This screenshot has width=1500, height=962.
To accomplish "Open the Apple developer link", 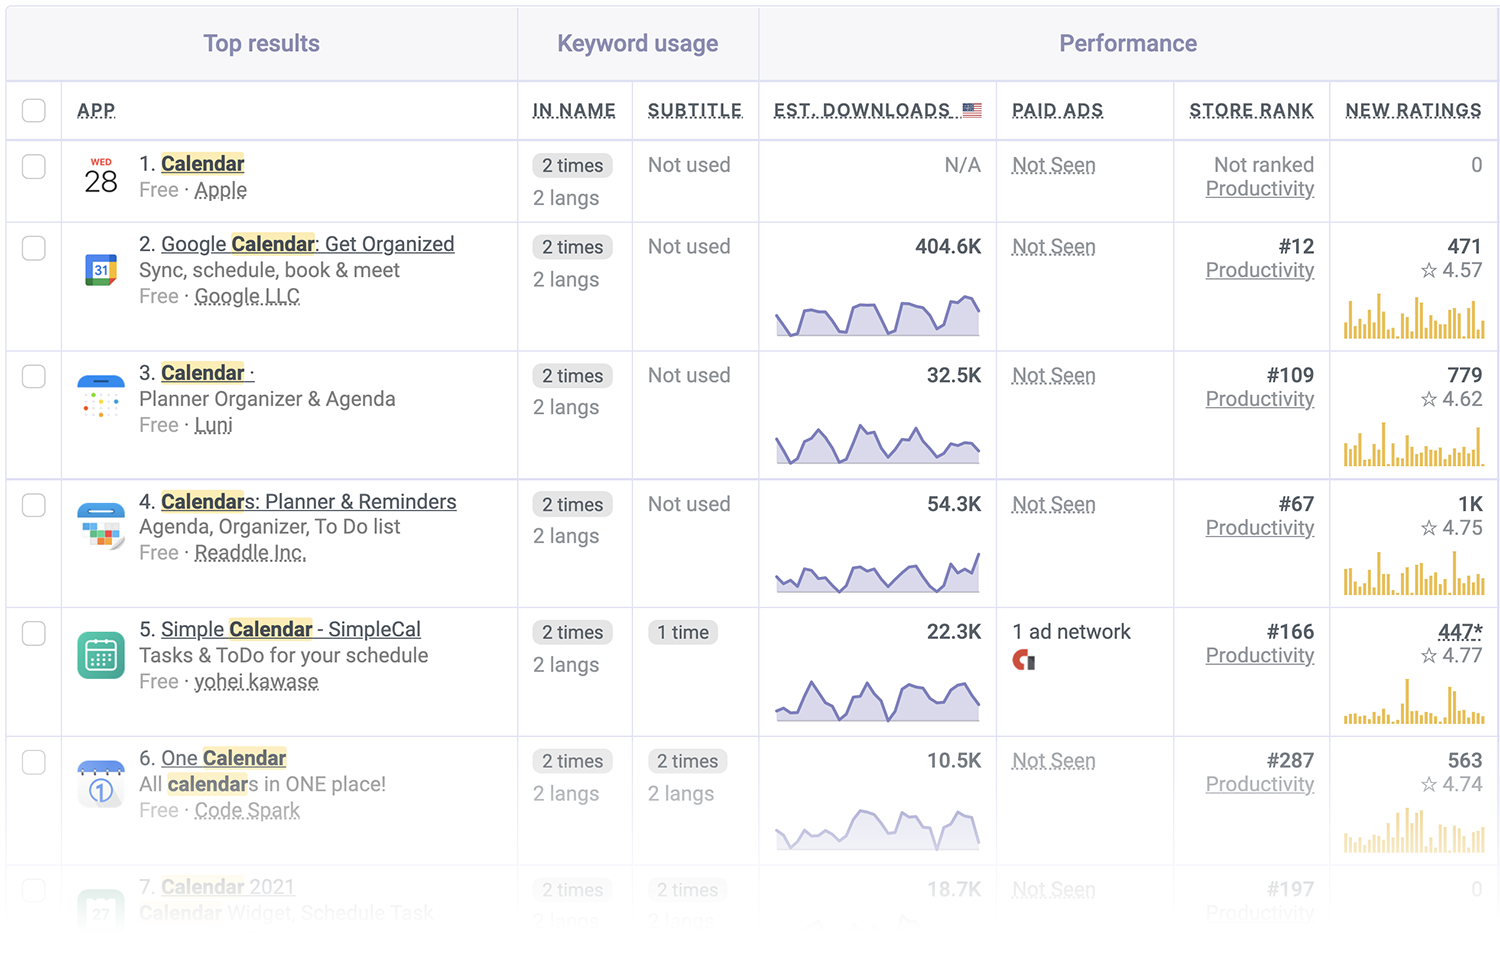I will click(x=221, y=190).
